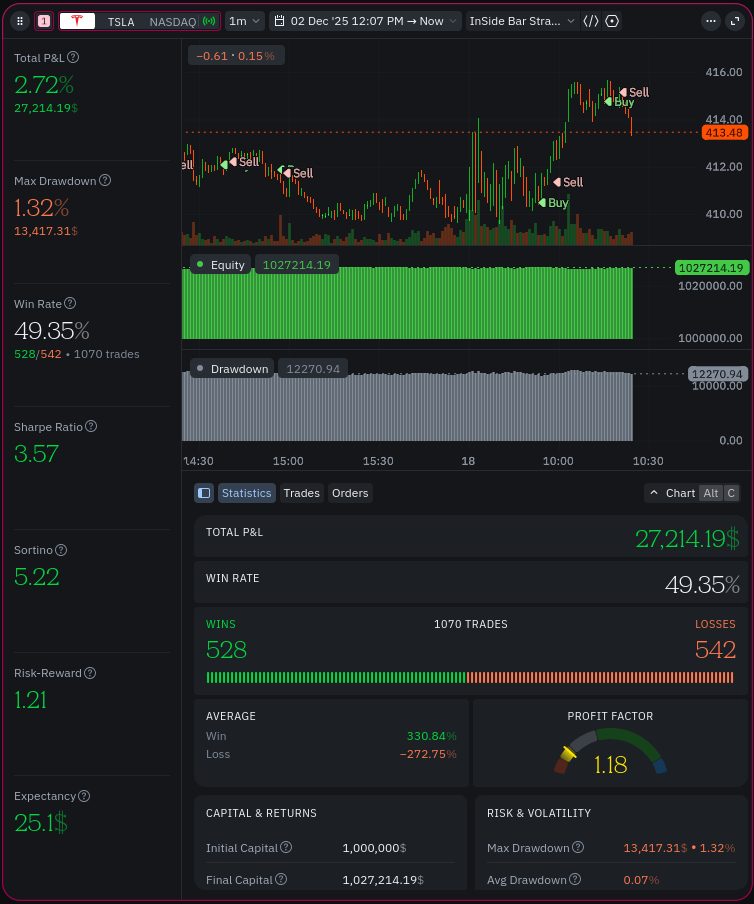This screenshot has height=904, width=754.
Task: Open Expectancy help icon
Action: (84, 796)
